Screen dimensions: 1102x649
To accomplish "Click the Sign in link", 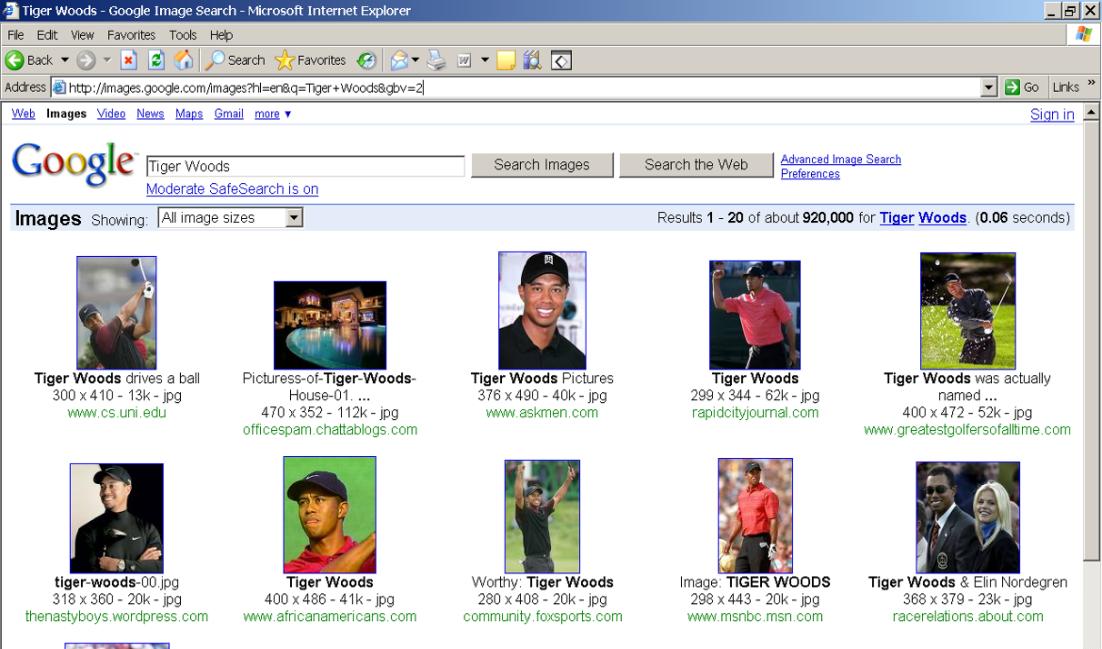I will tap(1052, 115).
